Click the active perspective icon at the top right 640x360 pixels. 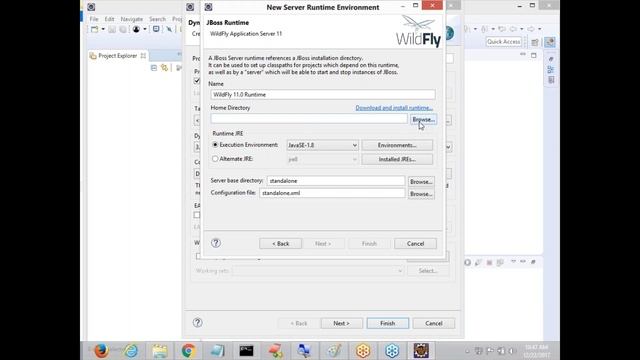click(x=550, y=42)
